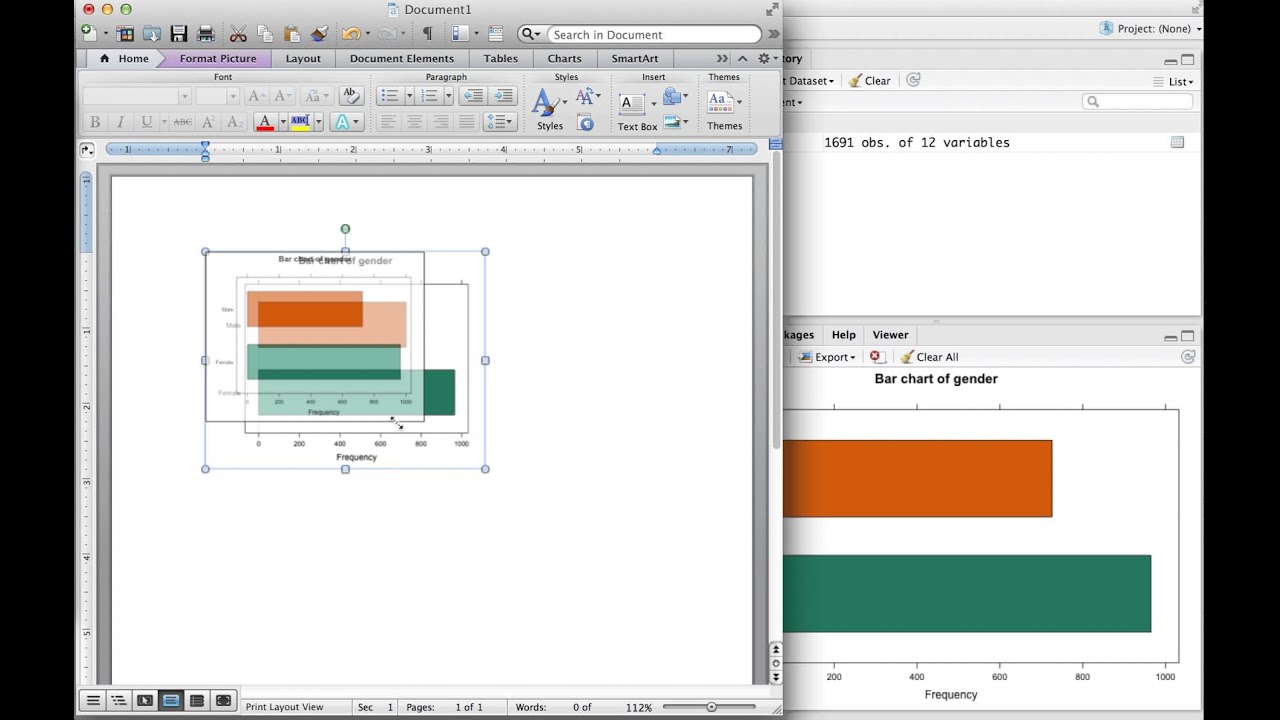Viewport: 1280px width, 720px height.
Task: Toggle Subscript formatting
Action: [235, 122]
